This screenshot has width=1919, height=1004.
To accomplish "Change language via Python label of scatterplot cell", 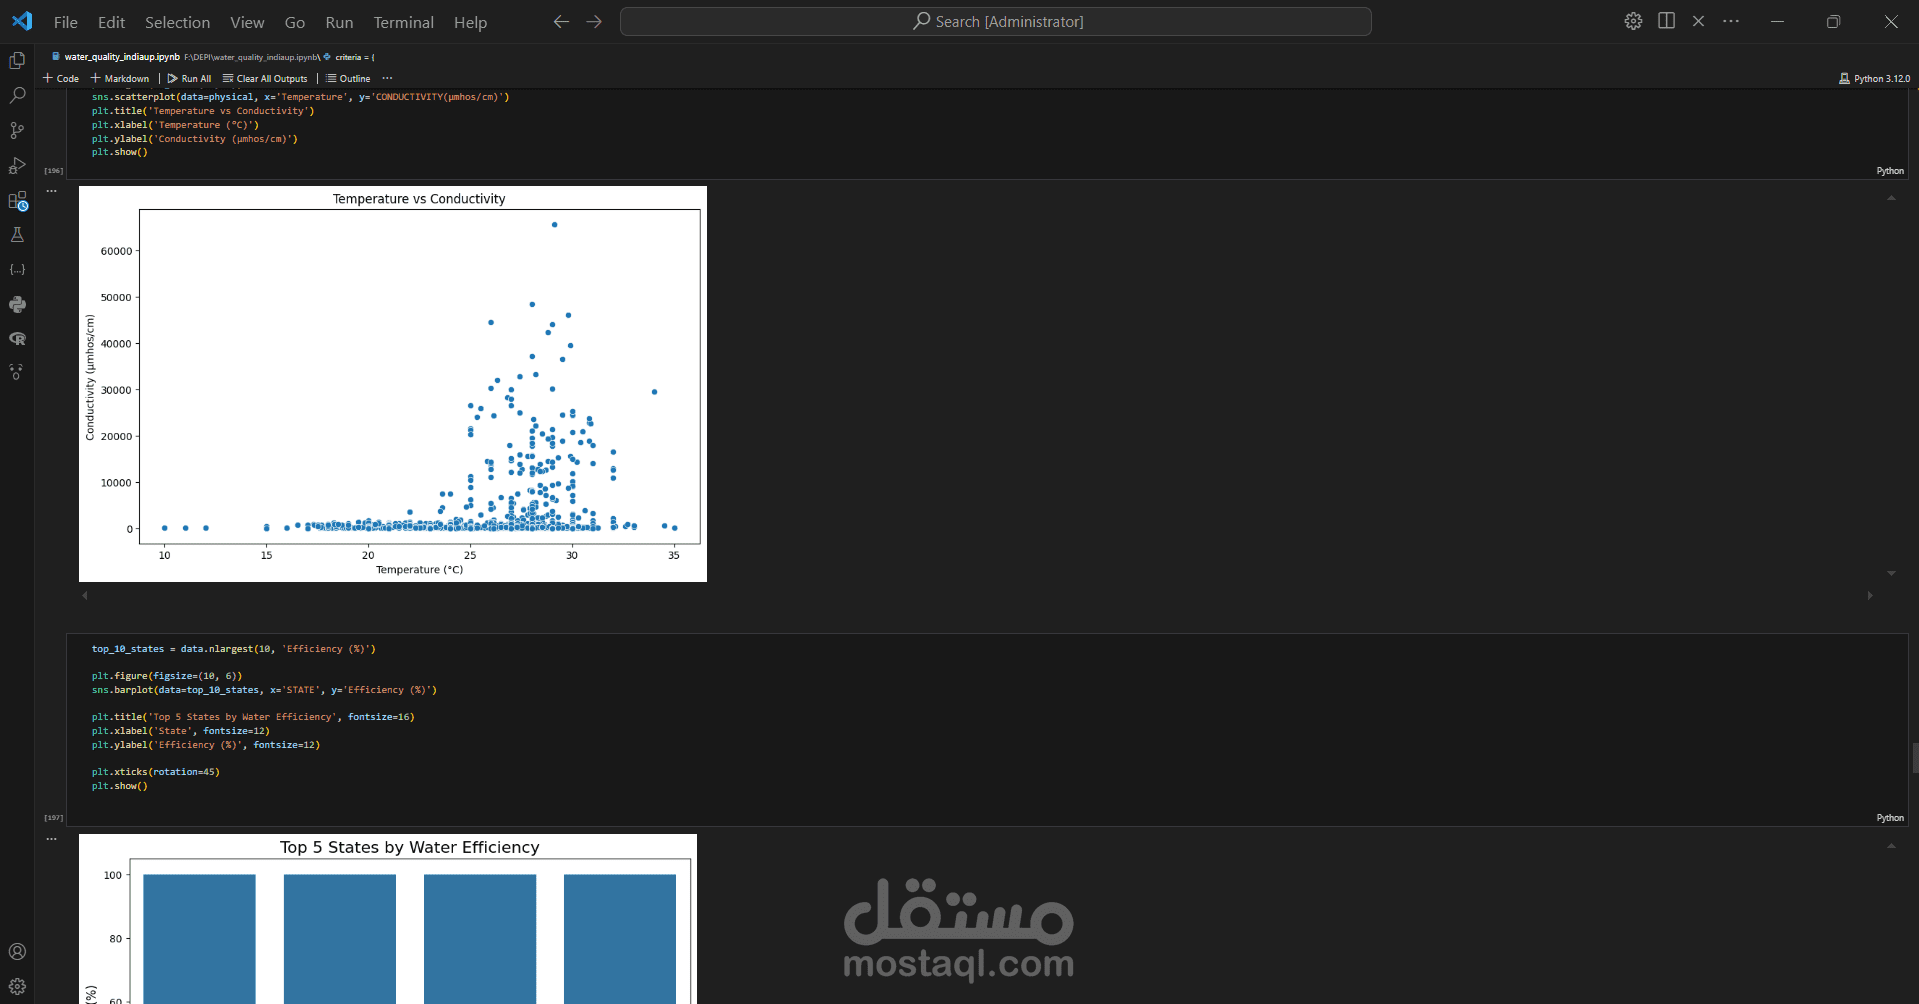I will click(1890, 171).
